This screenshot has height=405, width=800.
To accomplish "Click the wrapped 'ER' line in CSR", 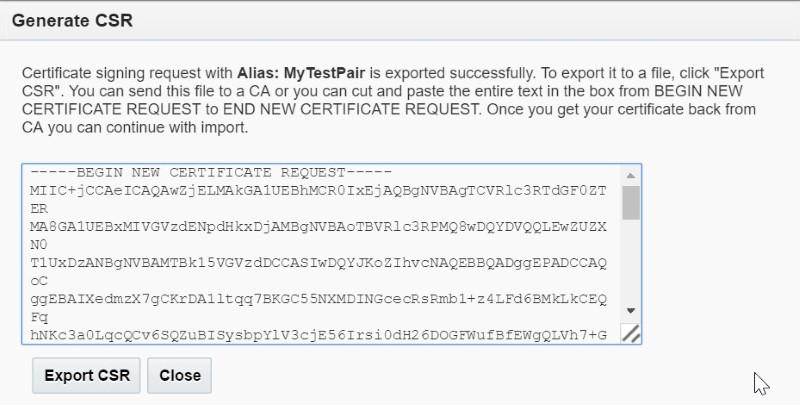I will click(x=39, y=209).
